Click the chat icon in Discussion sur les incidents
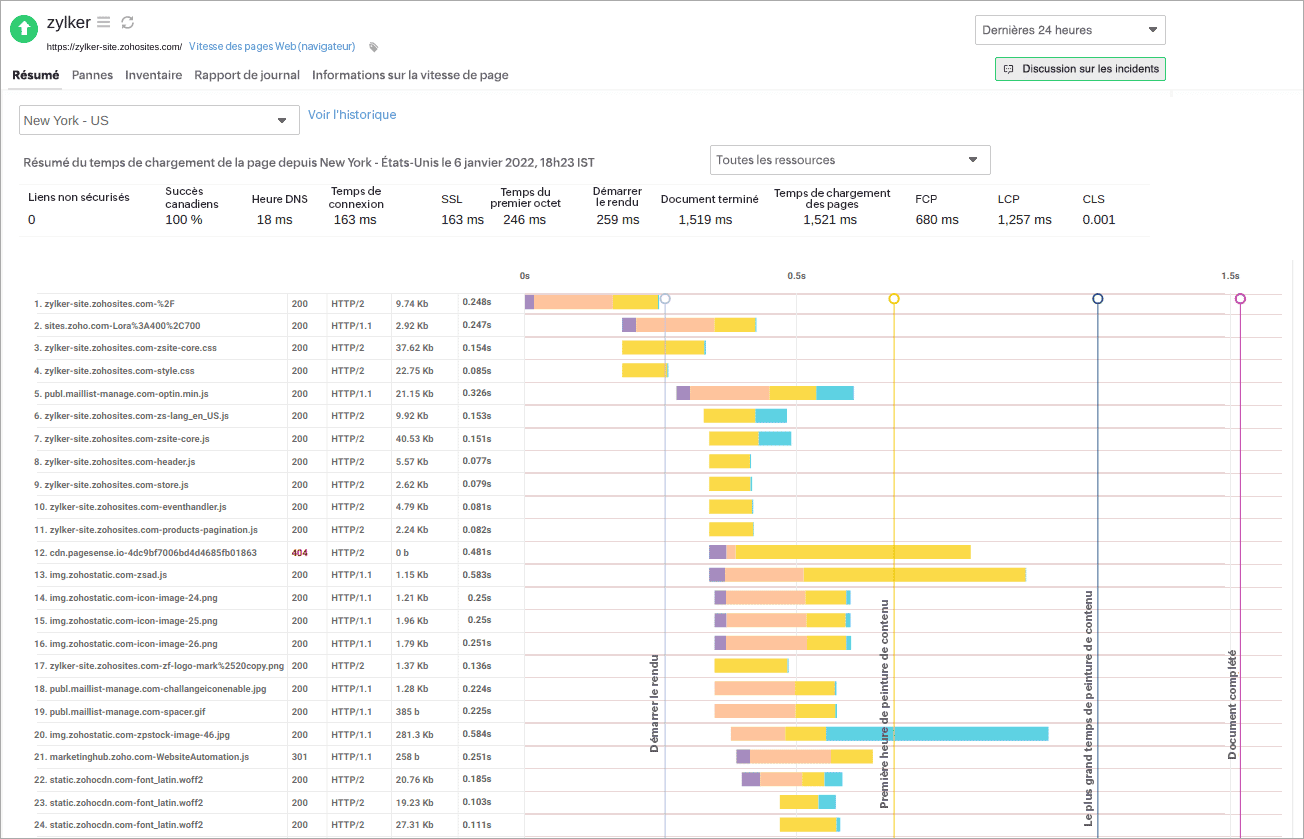This screenshot has height=839, width=1304. (1008, 69)
